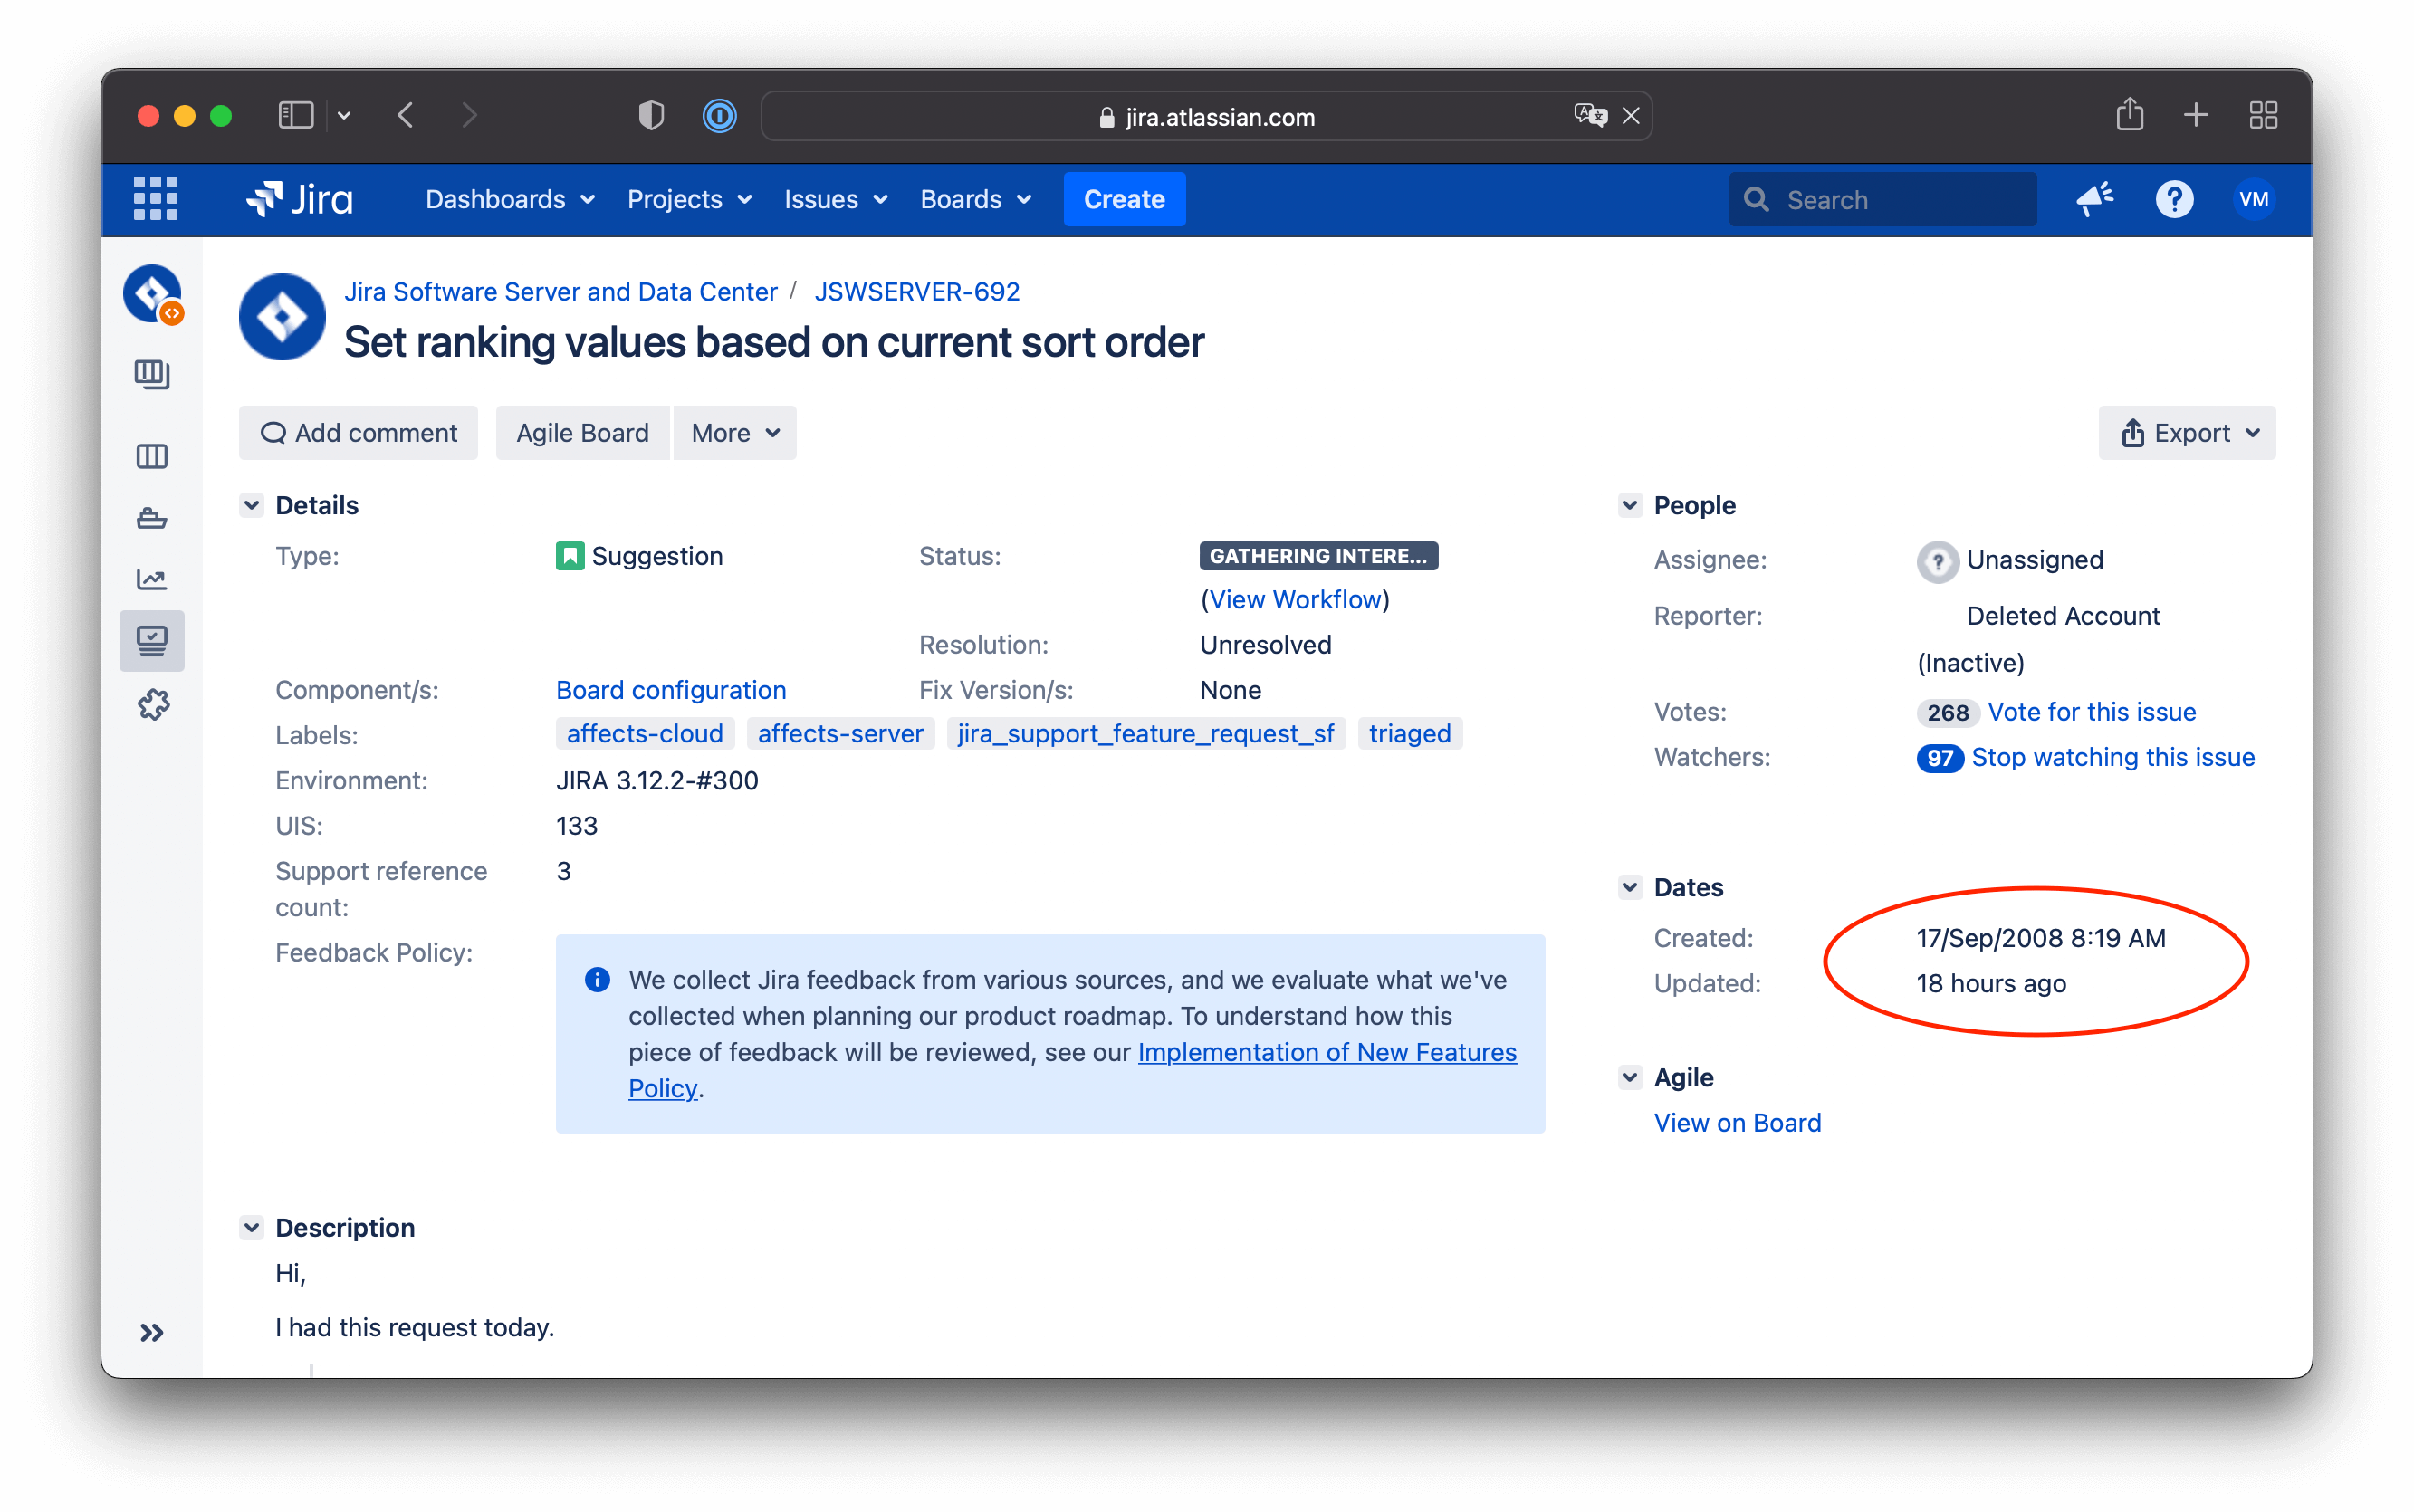Select the Issues icon in sidebar

(153, 641)
